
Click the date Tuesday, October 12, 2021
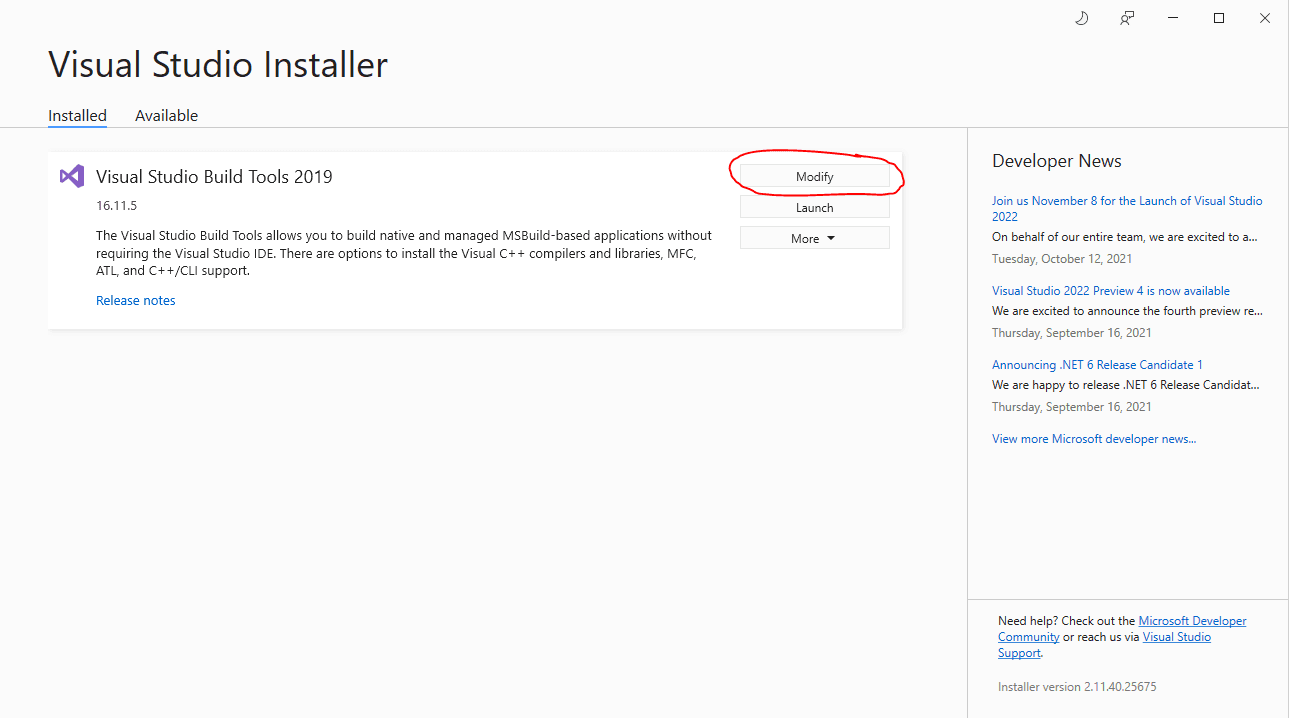1062,259
